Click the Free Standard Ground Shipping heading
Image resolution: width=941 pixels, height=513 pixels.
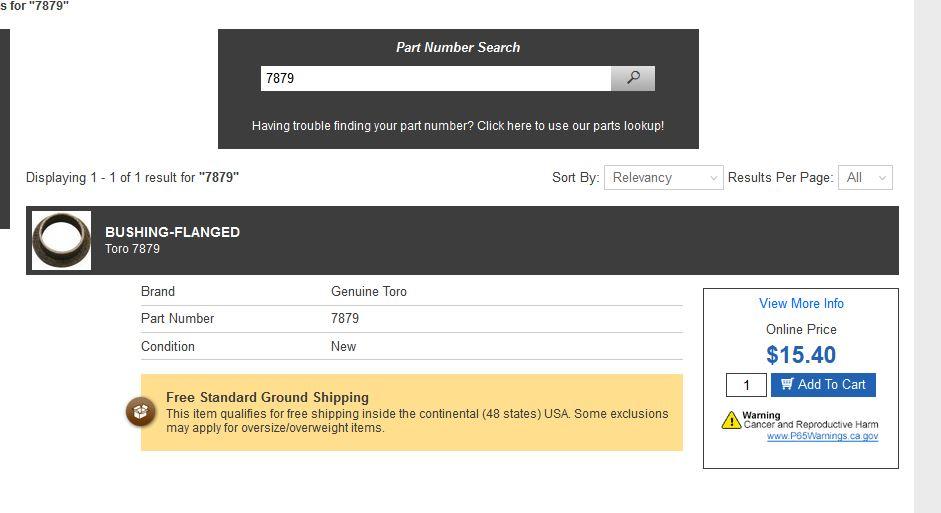pos(267,397)
